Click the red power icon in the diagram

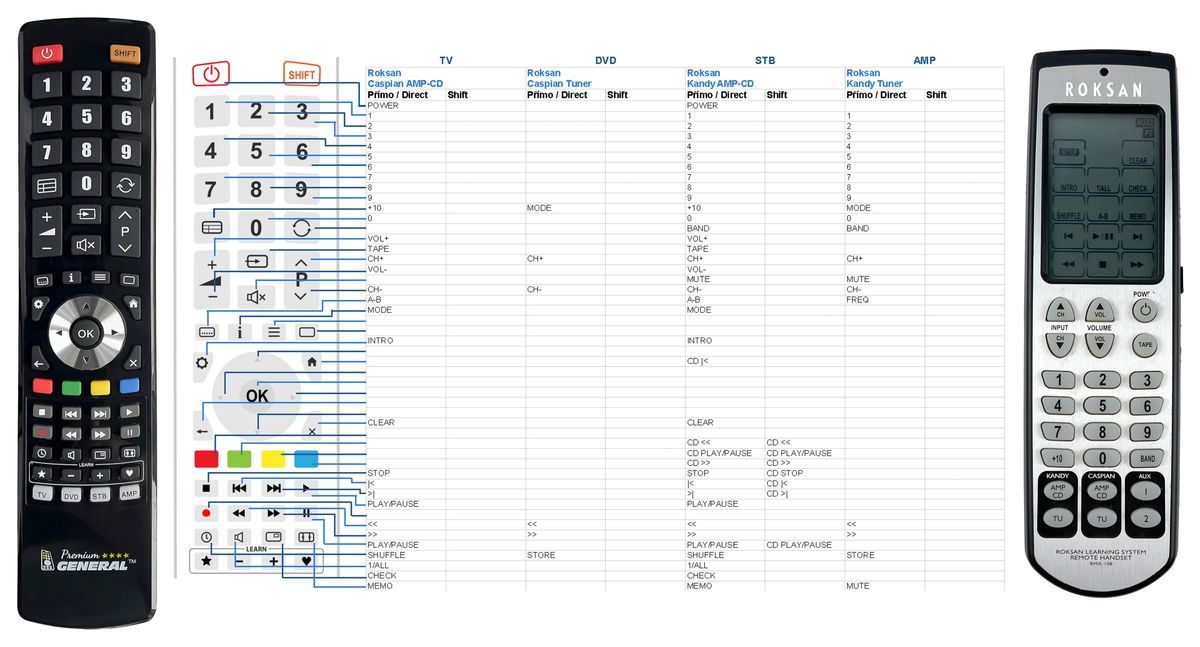210,73
